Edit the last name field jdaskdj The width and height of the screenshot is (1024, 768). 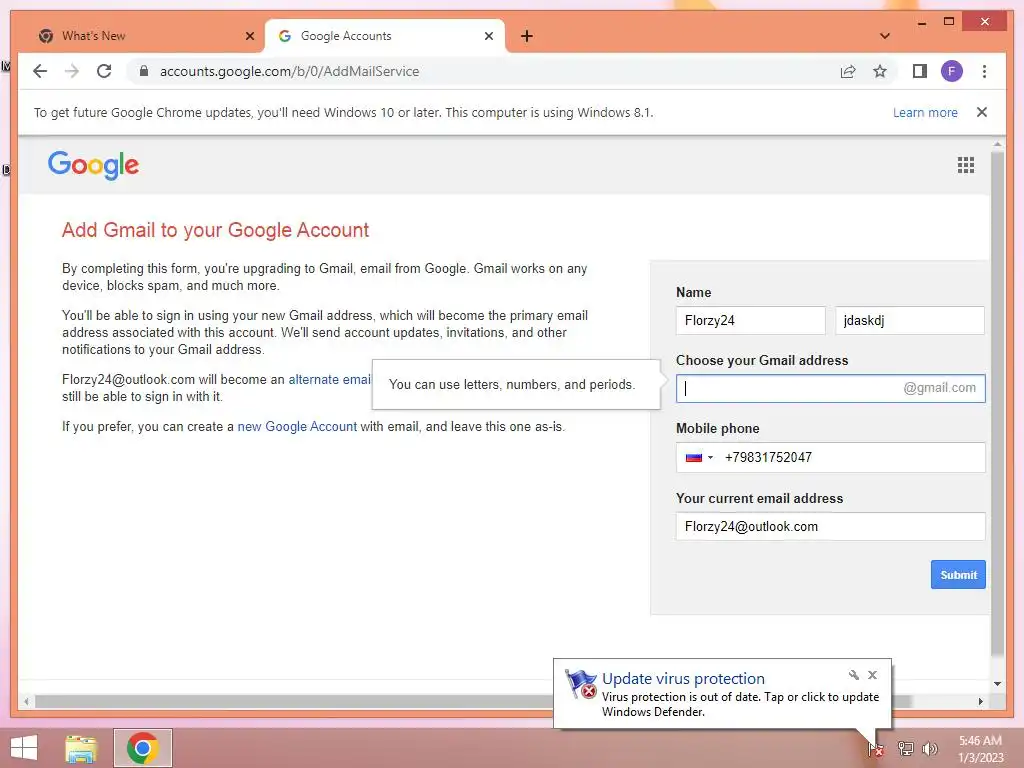point(909,321)
